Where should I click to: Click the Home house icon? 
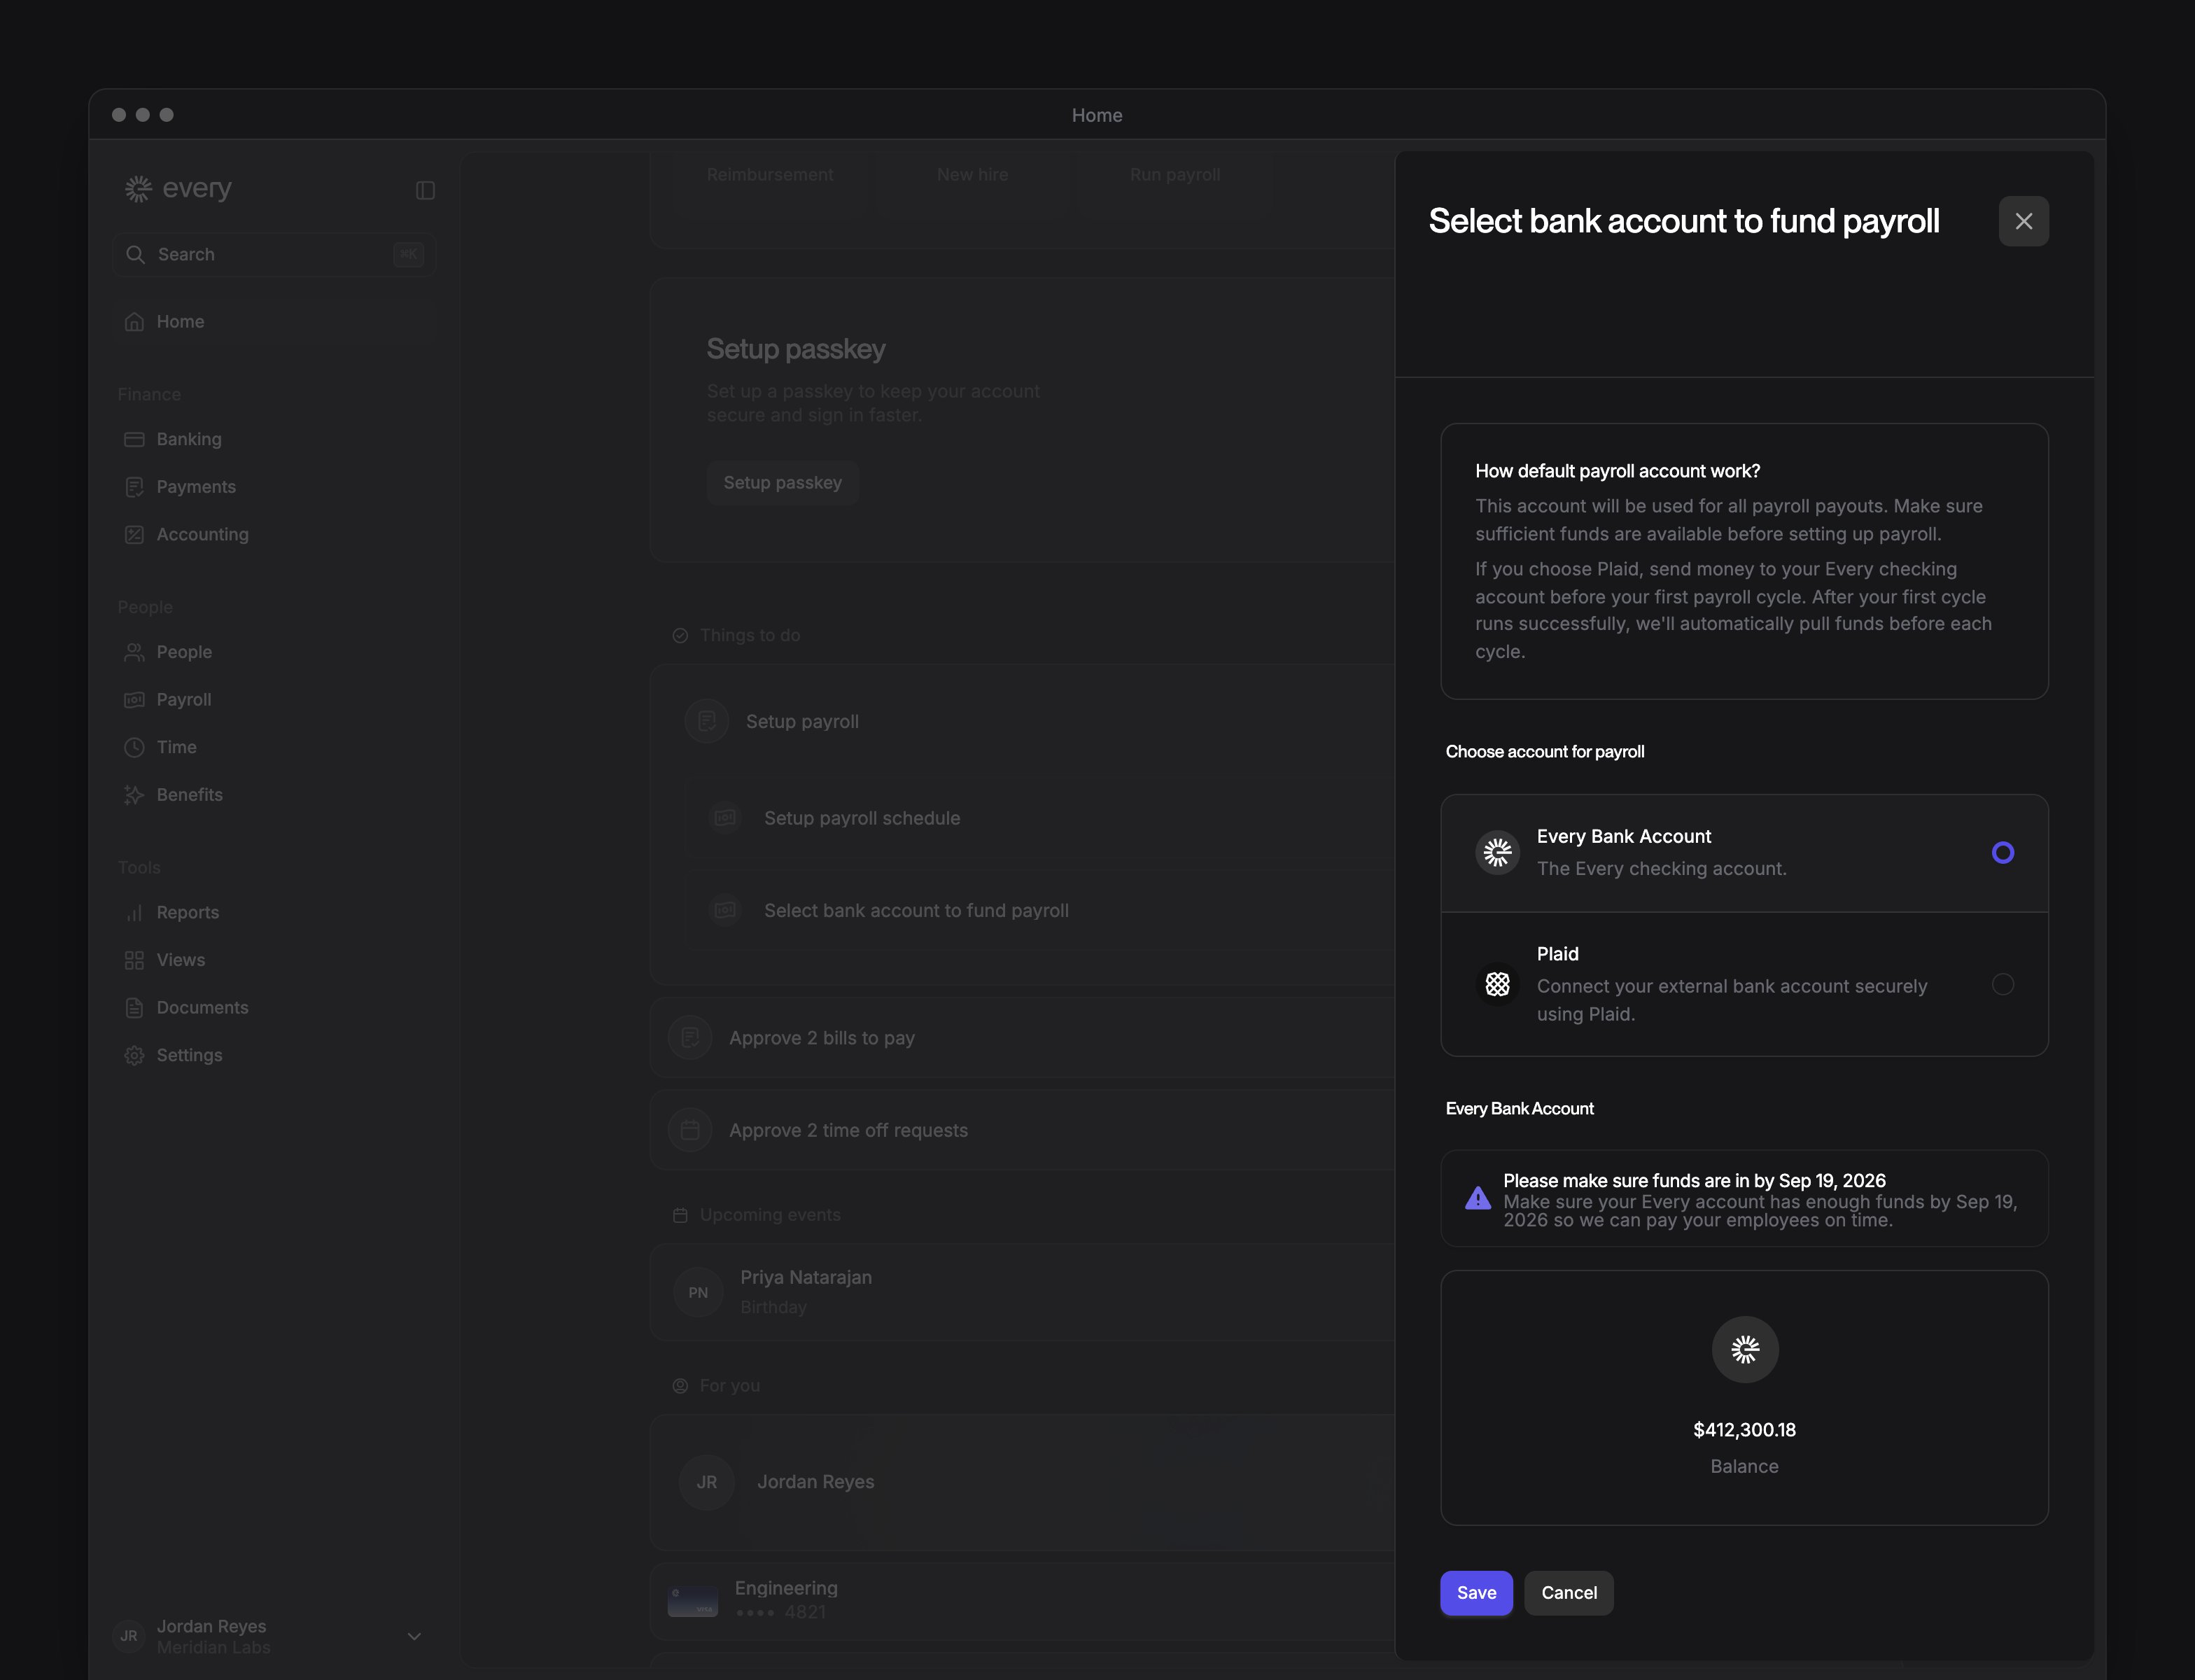pos(134,322)
